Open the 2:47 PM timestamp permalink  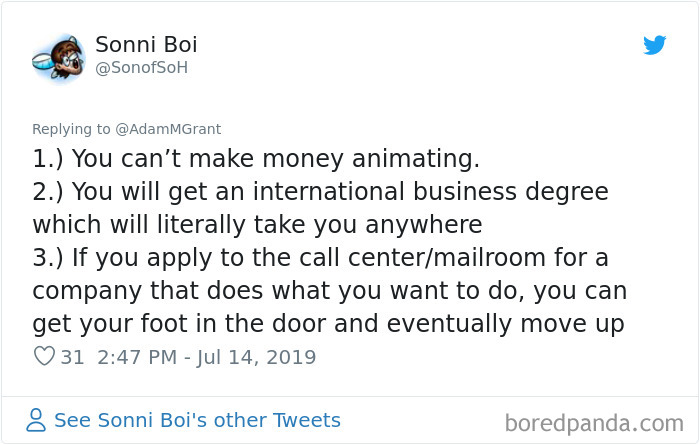coord(137,357)
